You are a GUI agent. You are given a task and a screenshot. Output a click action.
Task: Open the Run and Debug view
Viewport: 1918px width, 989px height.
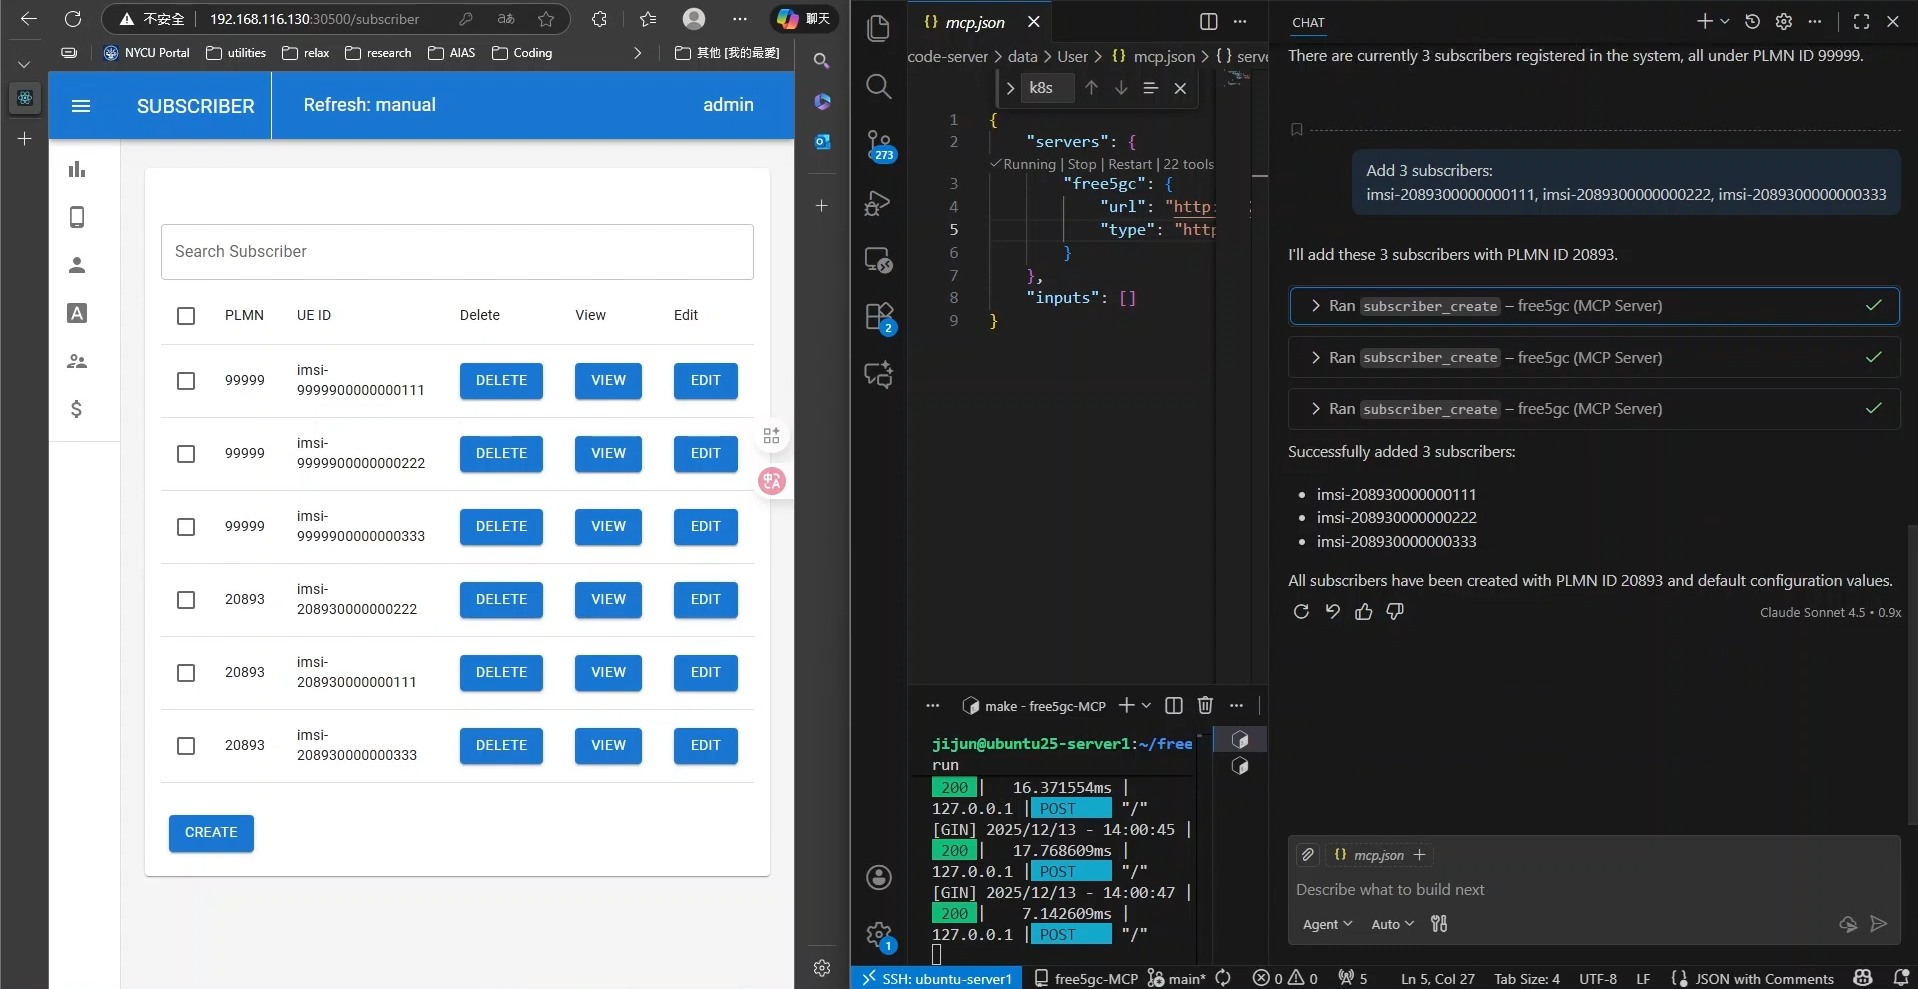coord(878,203)
